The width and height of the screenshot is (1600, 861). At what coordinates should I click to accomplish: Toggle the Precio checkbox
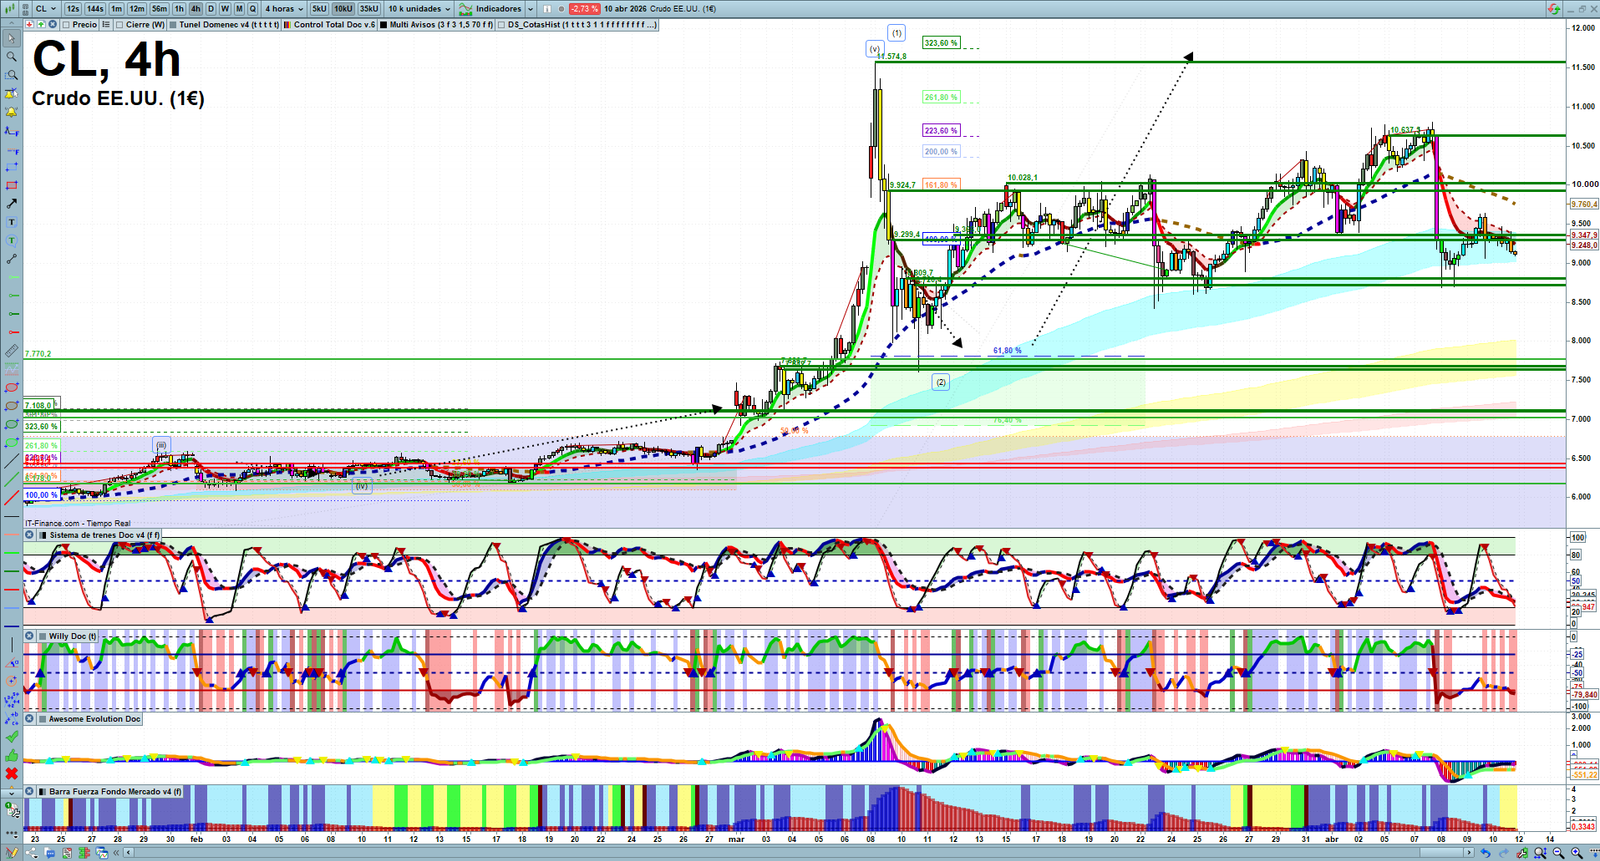tap(68, 24)
